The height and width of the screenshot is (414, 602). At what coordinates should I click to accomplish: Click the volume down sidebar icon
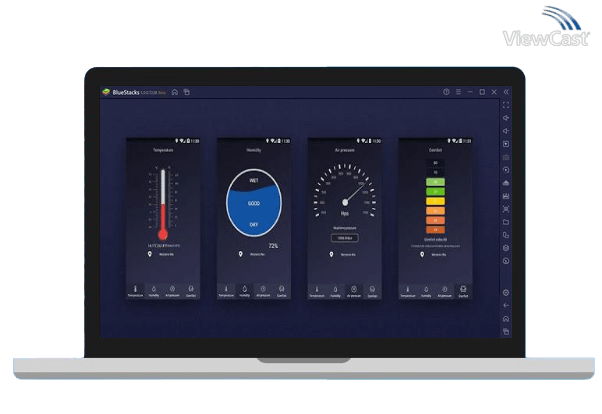(x=506, y=131)
